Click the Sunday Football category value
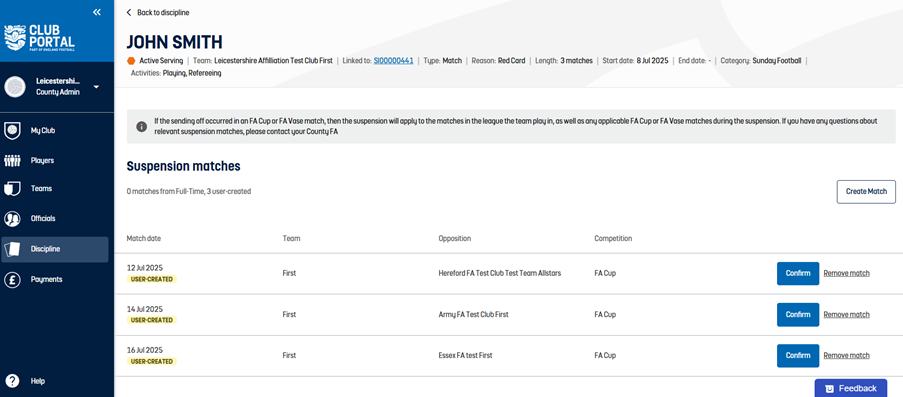The width and height of the screenshot is (903, 397). click(776, 61)
